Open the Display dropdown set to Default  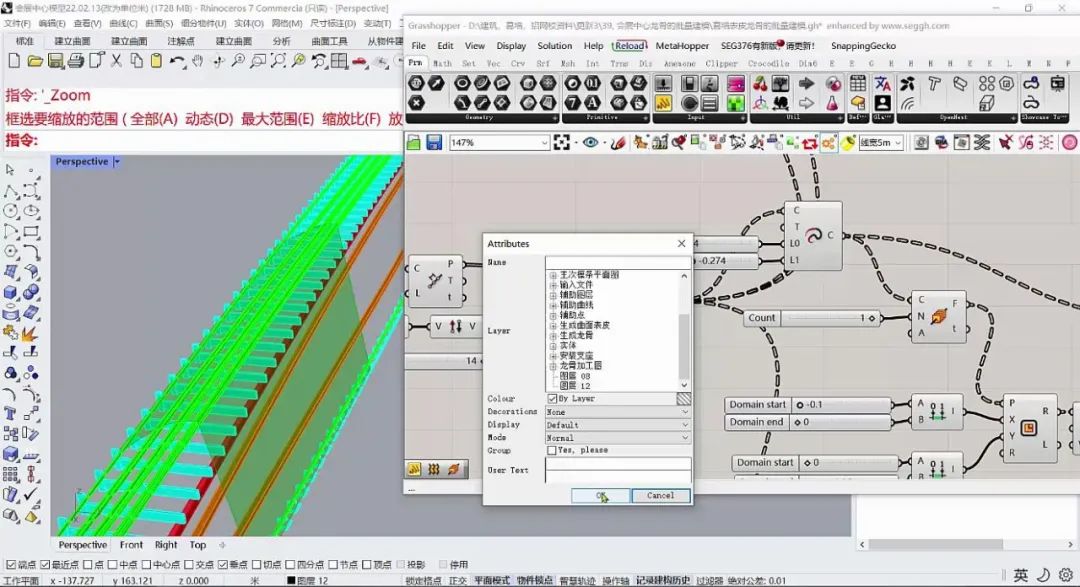point(618,424)
